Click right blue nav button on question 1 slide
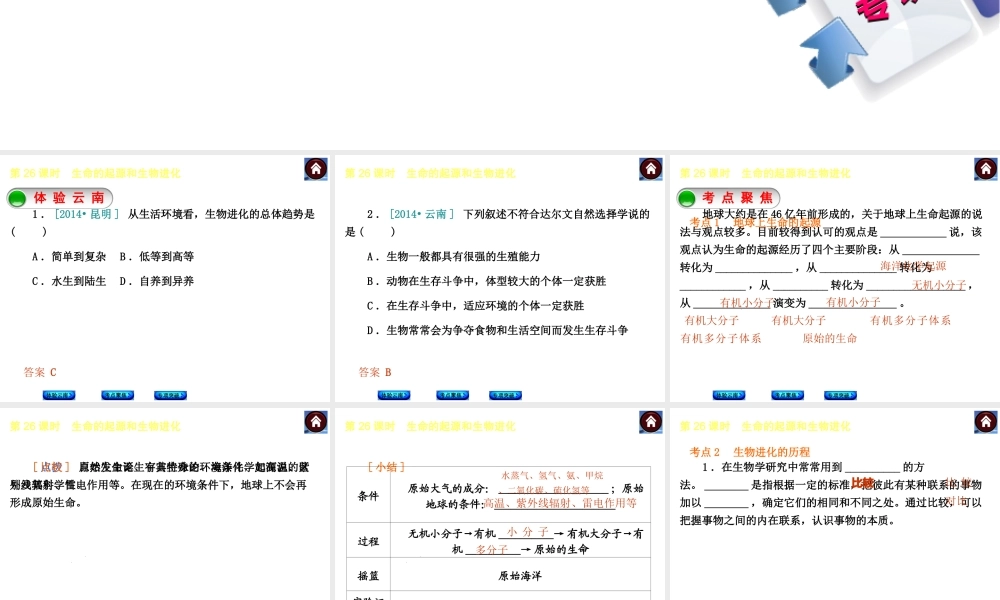This screenshot has height=600, width=1000. click(170, 395)
